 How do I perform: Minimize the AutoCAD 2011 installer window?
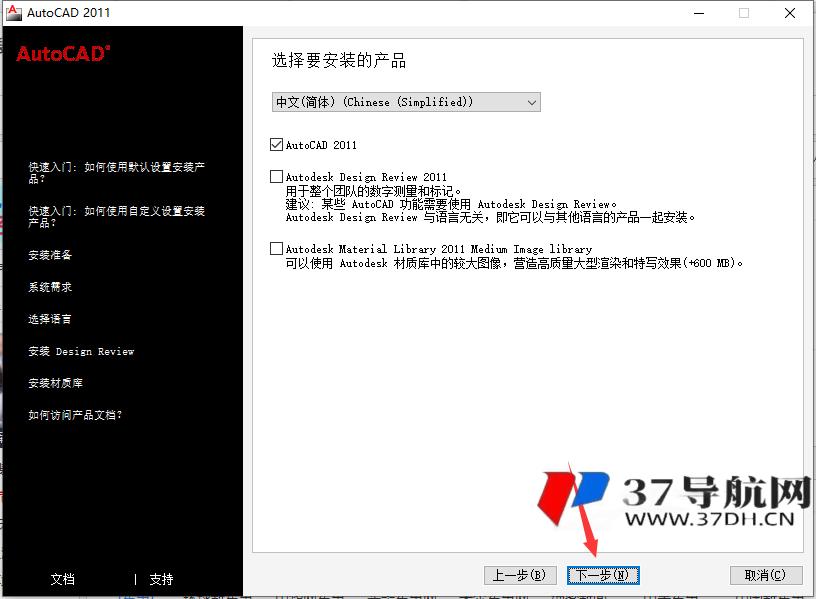(698, 13)
